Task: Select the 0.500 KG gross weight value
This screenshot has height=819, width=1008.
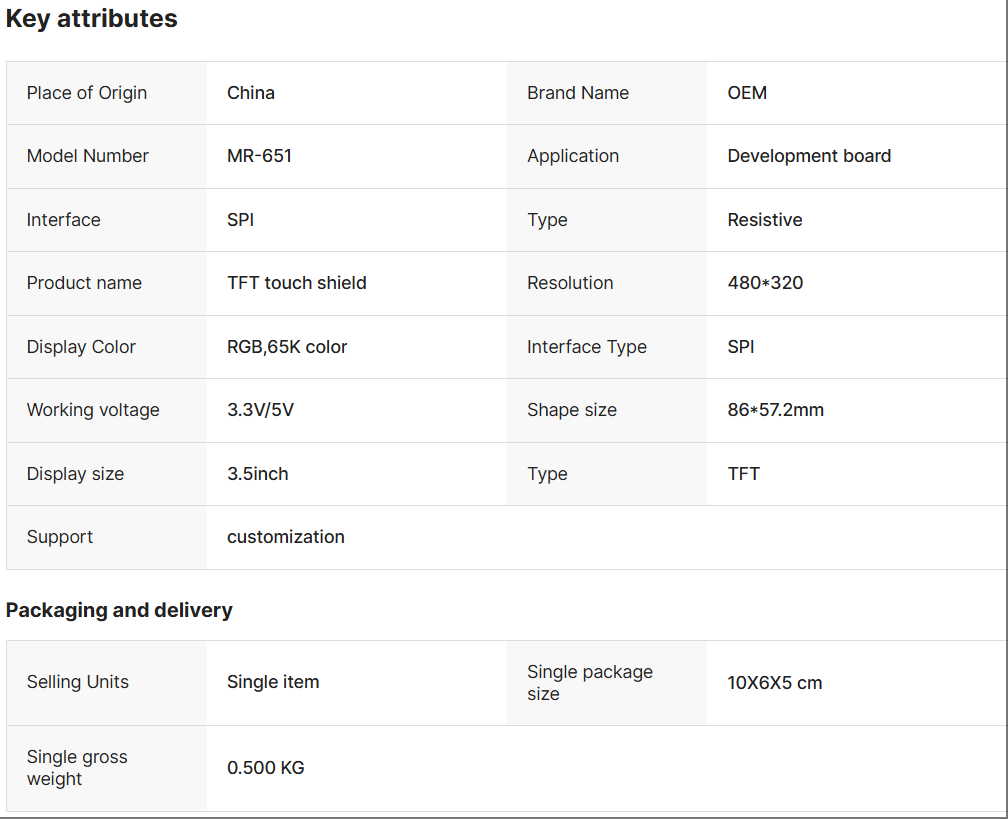Action: point(266,768)
